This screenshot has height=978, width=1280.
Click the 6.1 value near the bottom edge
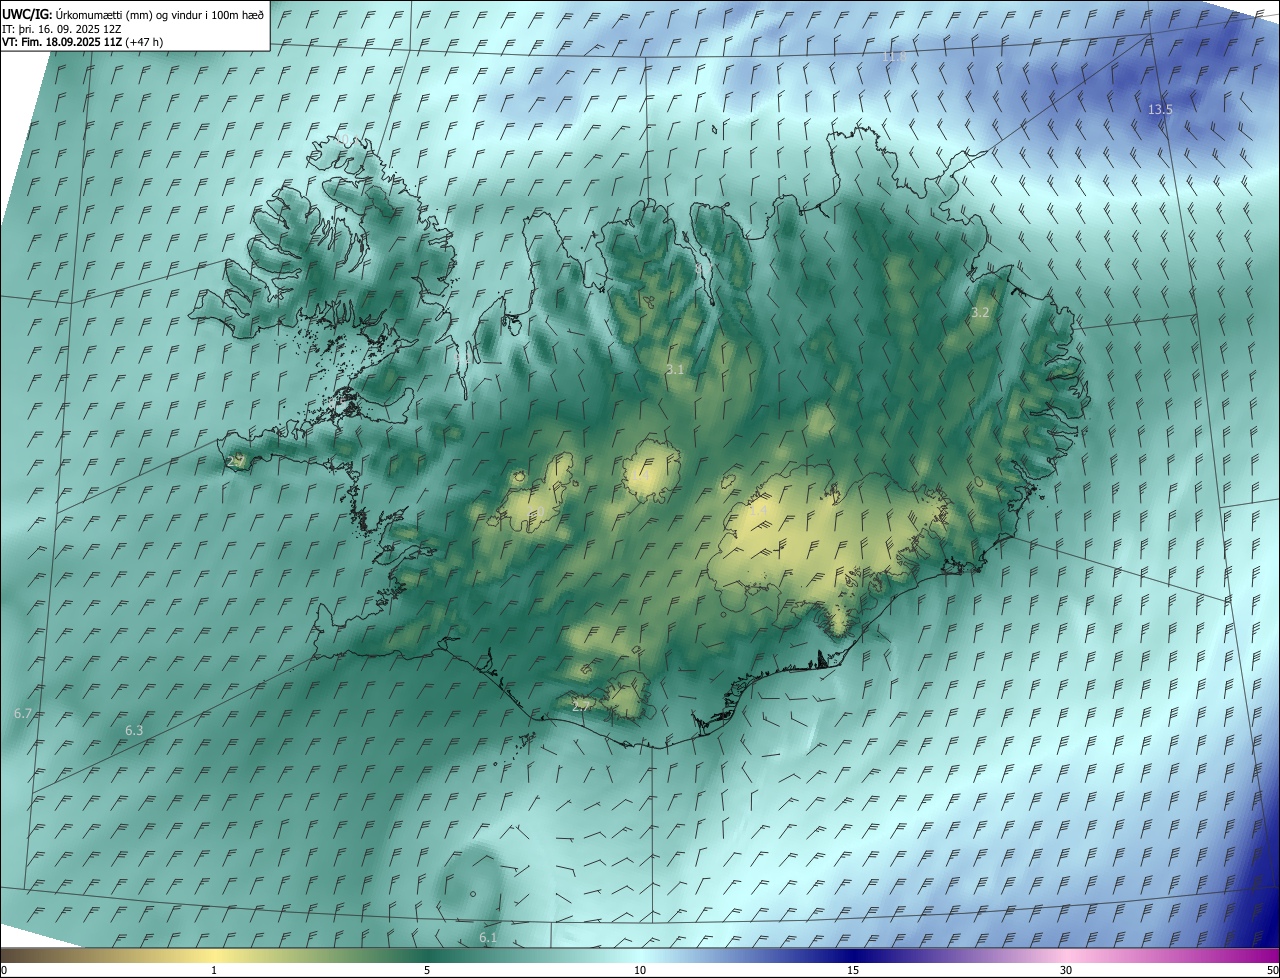pos(488,938)
